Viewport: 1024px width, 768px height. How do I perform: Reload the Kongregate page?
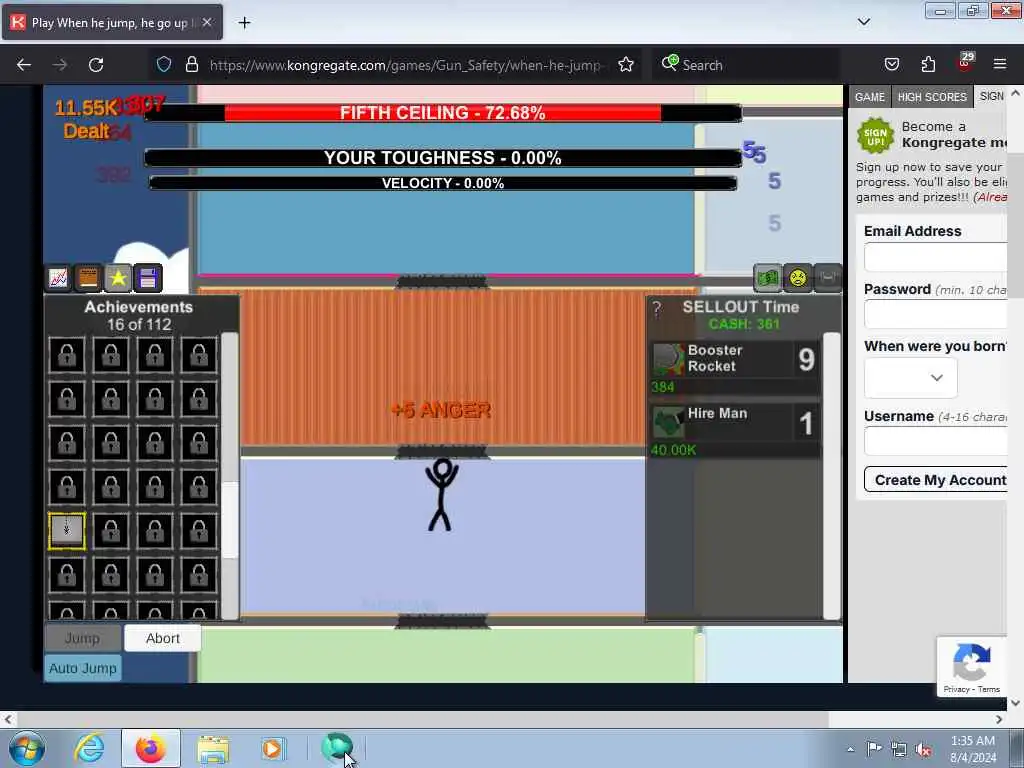tap(96, 65)
